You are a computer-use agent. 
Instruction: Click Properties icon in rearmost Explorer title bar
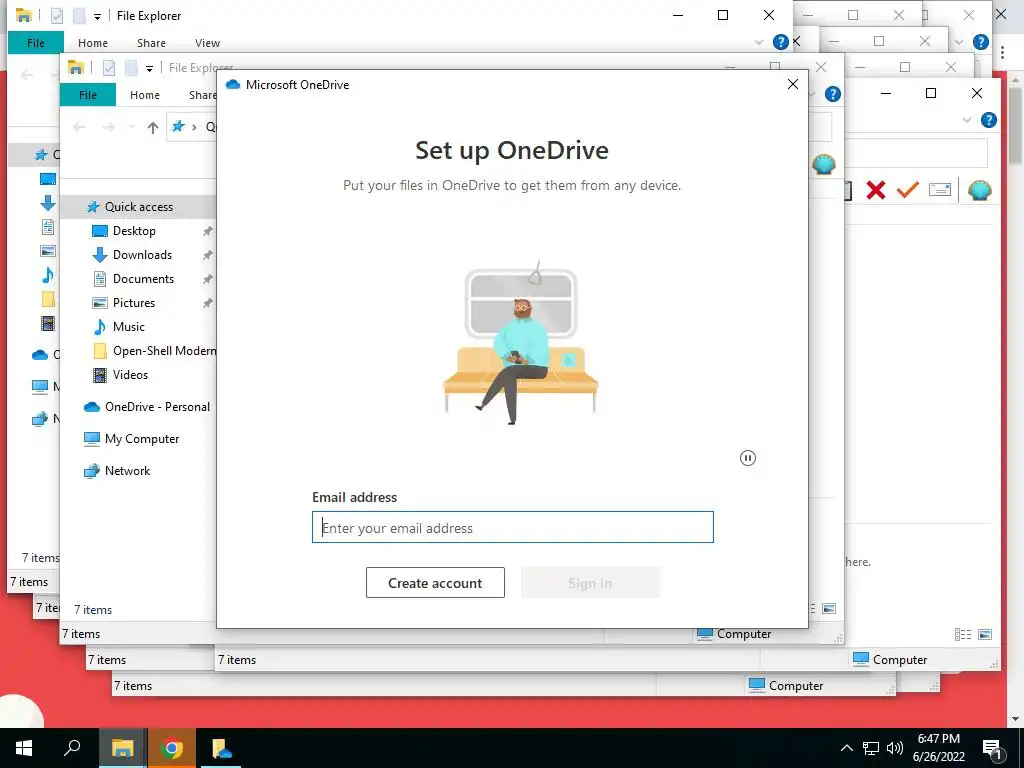pos(57,15)
